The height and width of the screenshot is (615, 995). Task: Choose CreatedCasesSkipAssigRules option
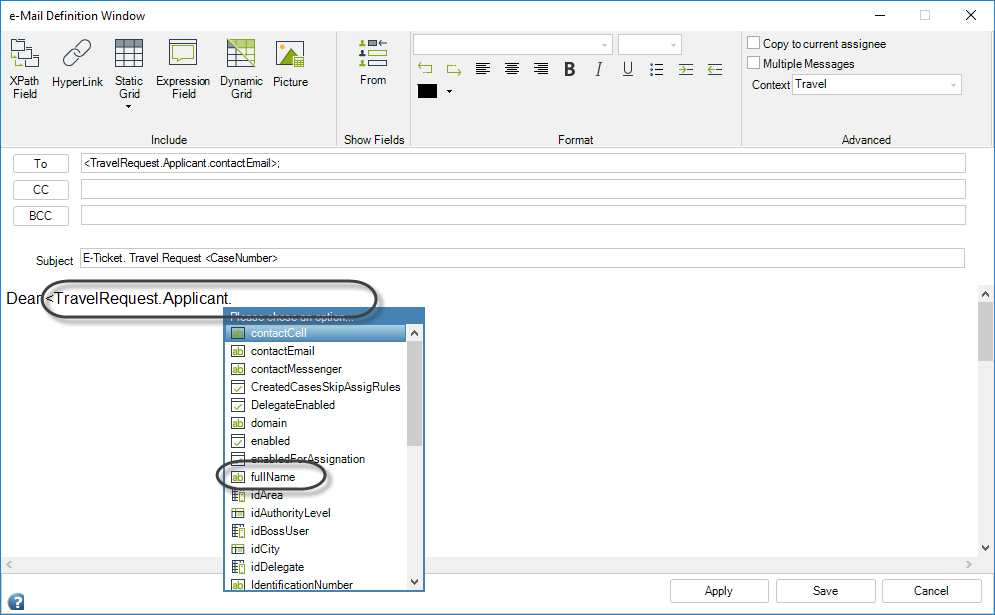point(315,387)
